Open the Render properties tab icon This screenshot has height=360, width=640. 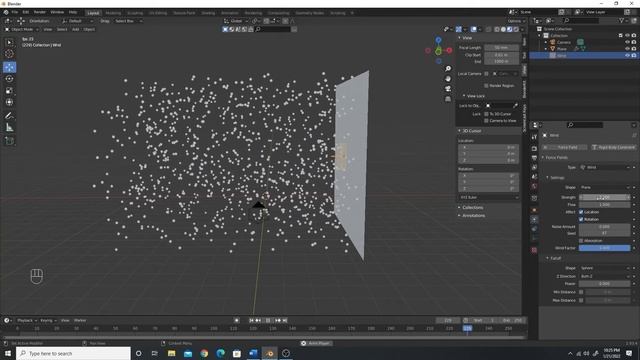tap(534, 148)
